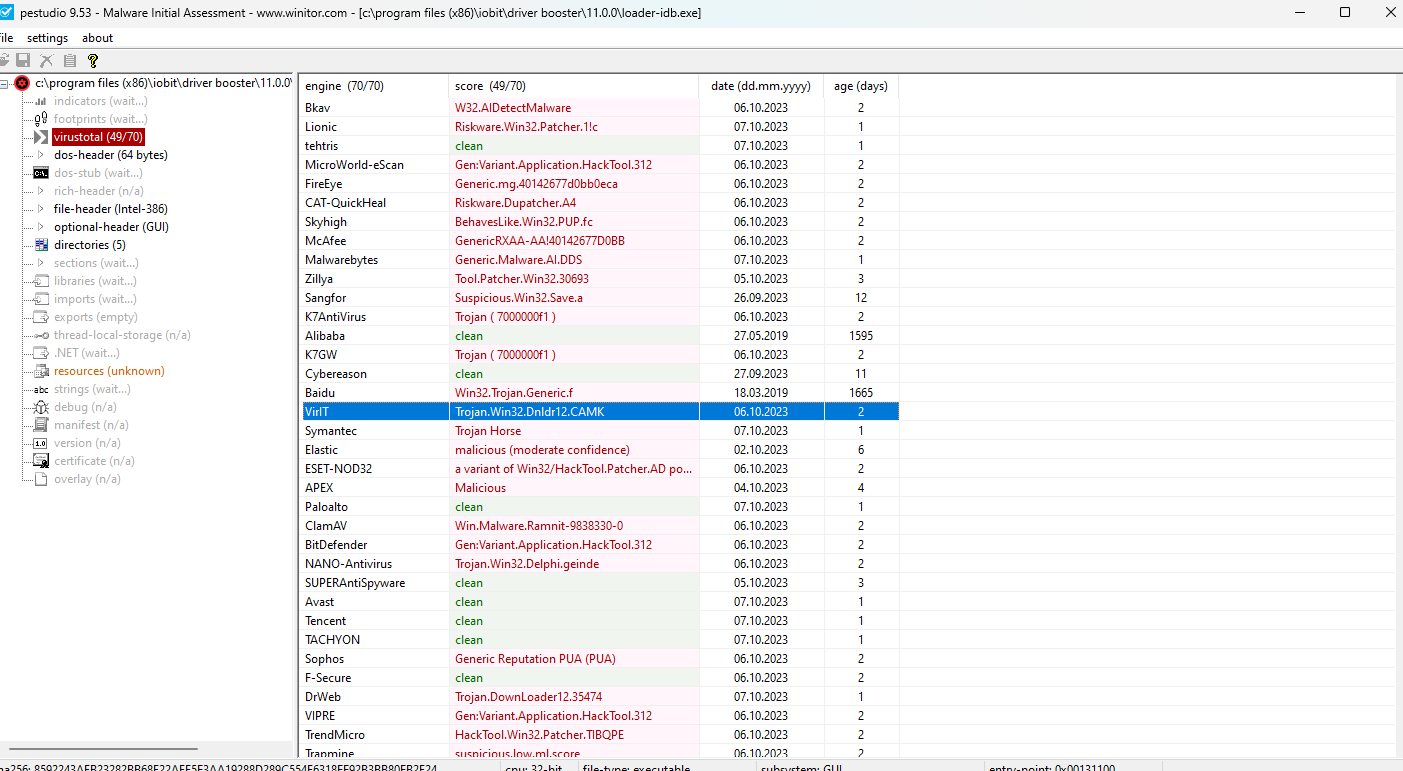Select the libraries icon in tree

pos(41,281)
